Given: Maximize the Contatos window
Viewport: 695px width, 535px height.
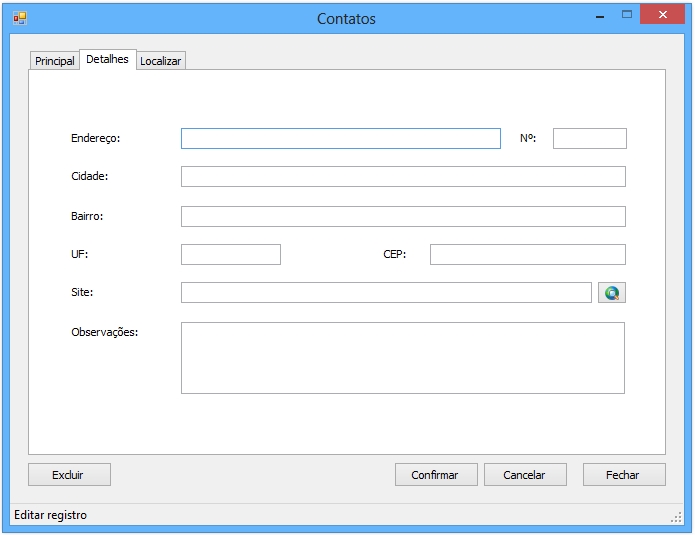Looking at the screenshot, I should click(x=627, y=15).
